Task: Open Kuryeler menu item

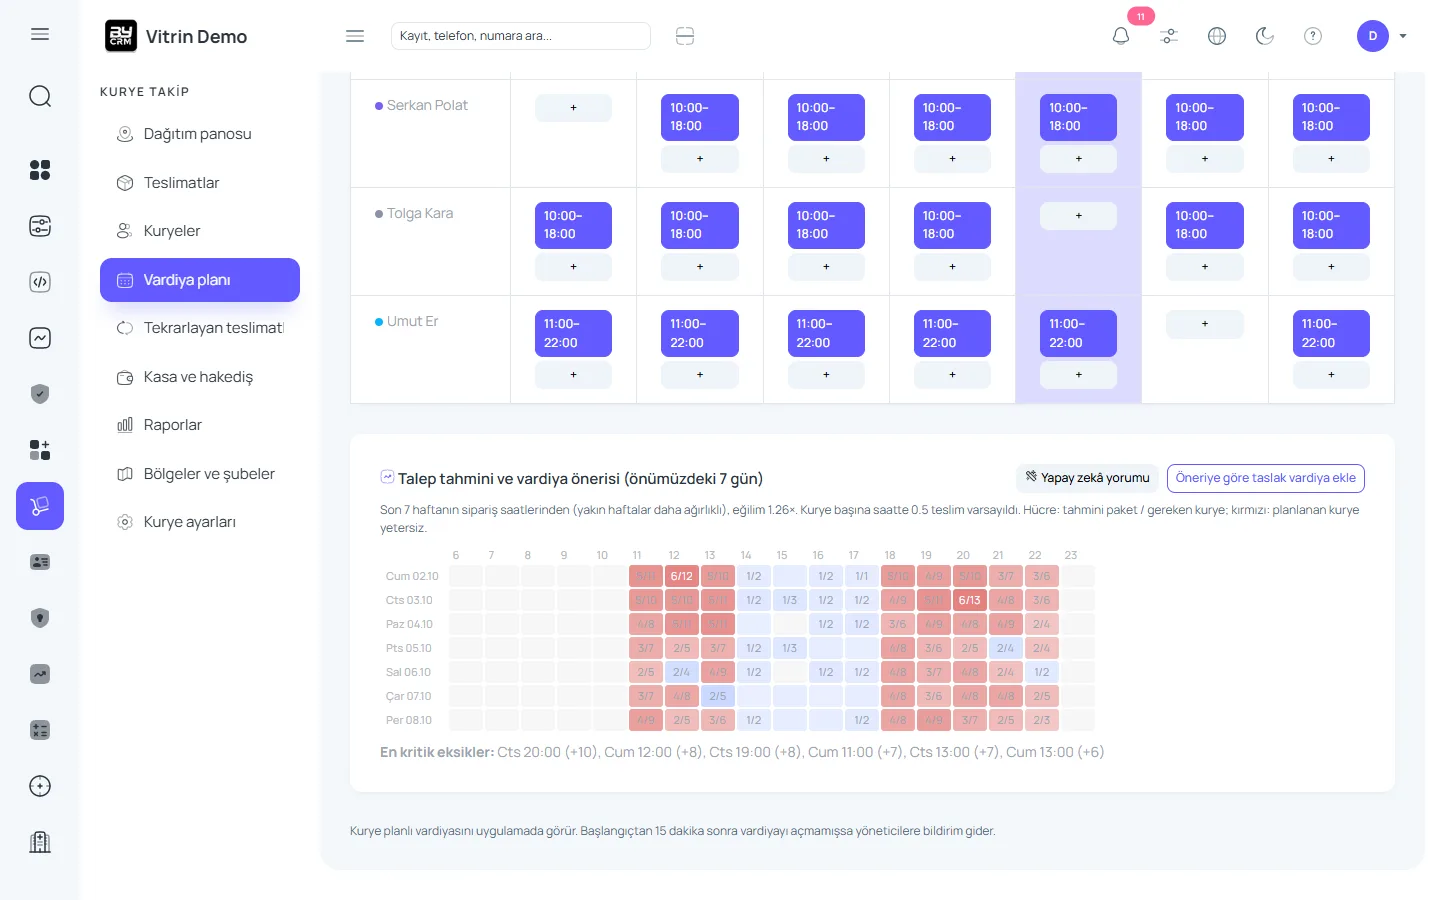Action: click(200, 231)
